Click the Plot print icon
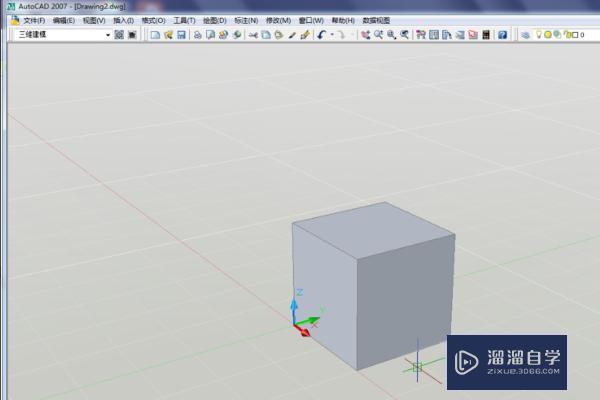 pyautogui.click(x=197, y=35)
